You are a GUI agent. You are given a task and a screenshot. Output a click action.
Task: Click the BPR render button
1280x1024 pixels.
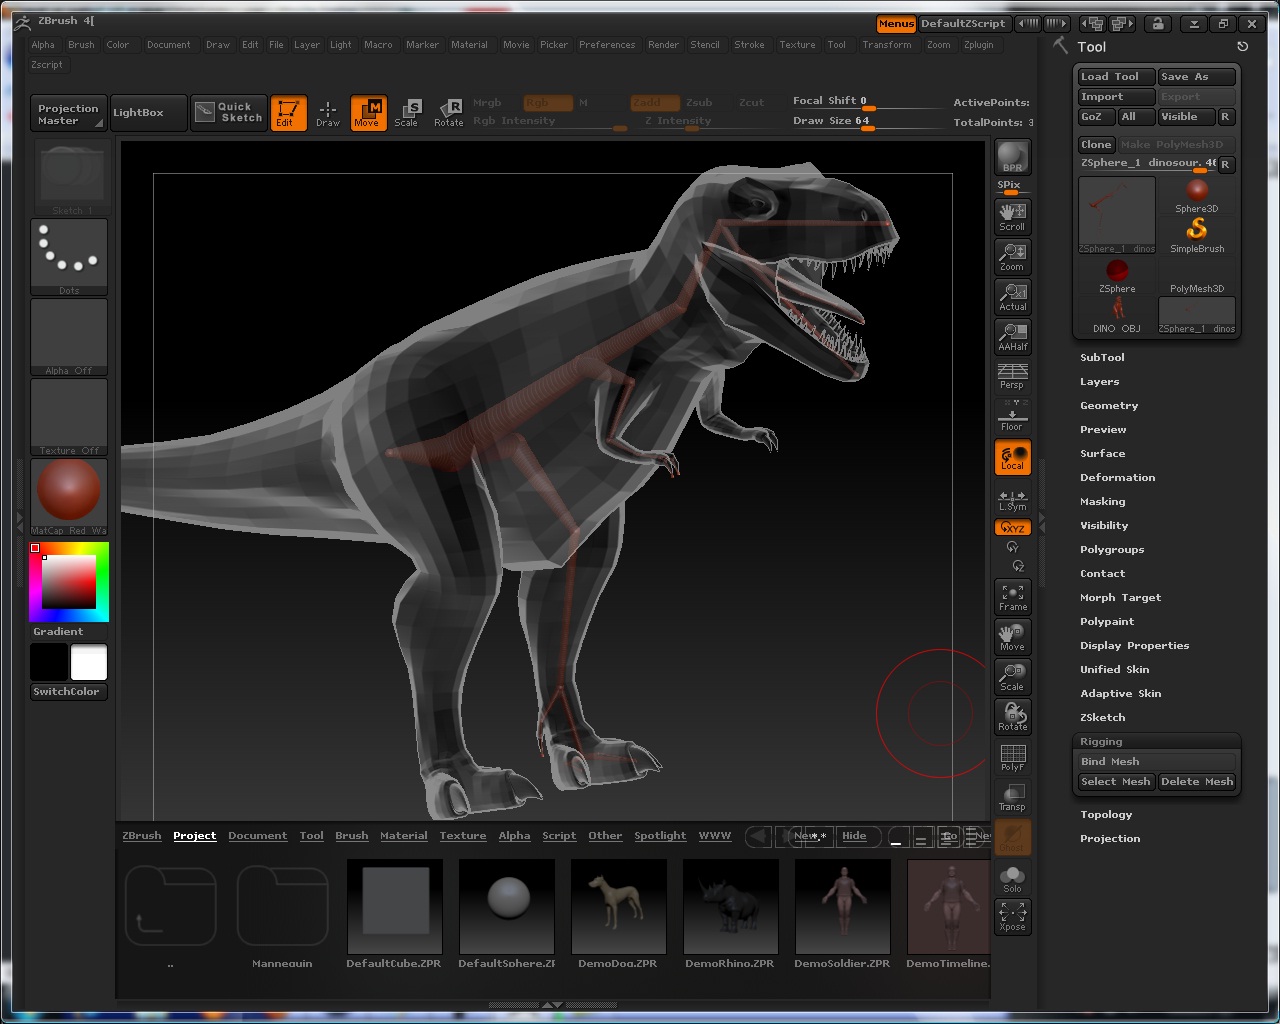click(1012, 158)
